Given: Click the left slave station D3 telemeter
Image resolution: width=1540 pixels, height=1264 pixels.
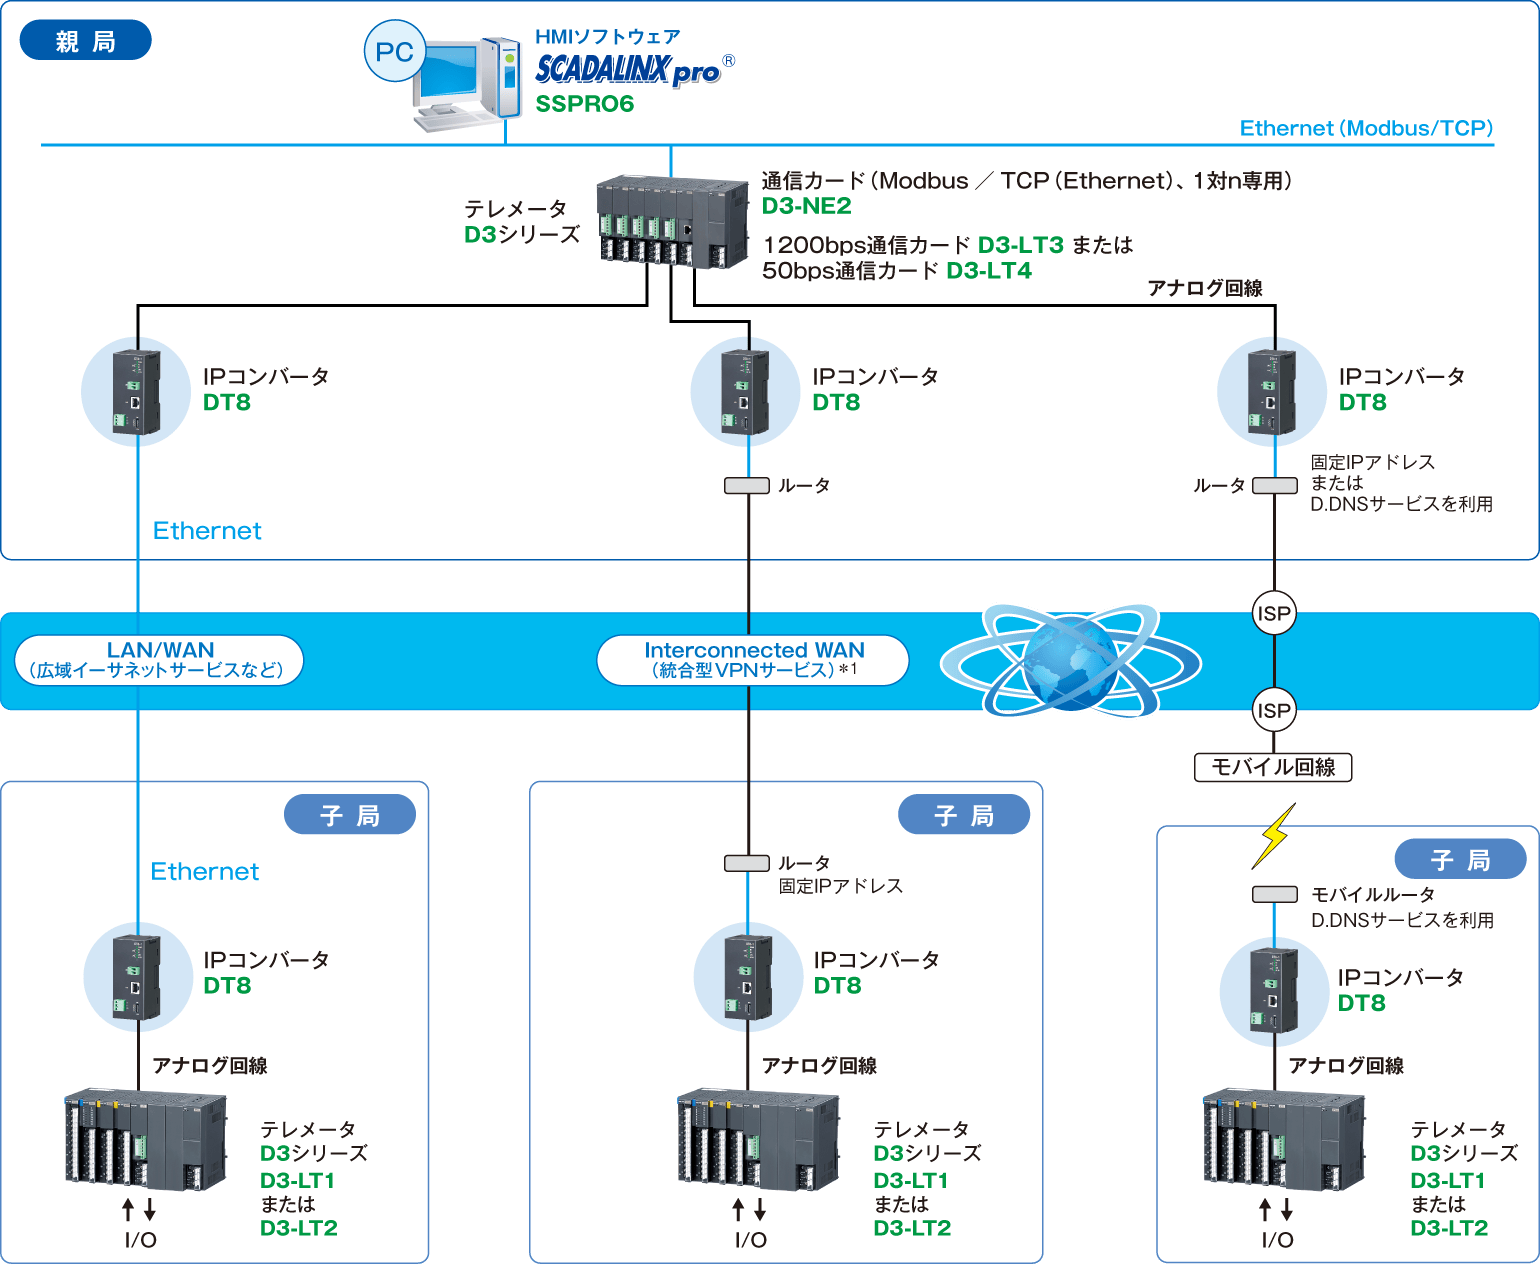Looking at the screenshot, I should (146, 1140).
